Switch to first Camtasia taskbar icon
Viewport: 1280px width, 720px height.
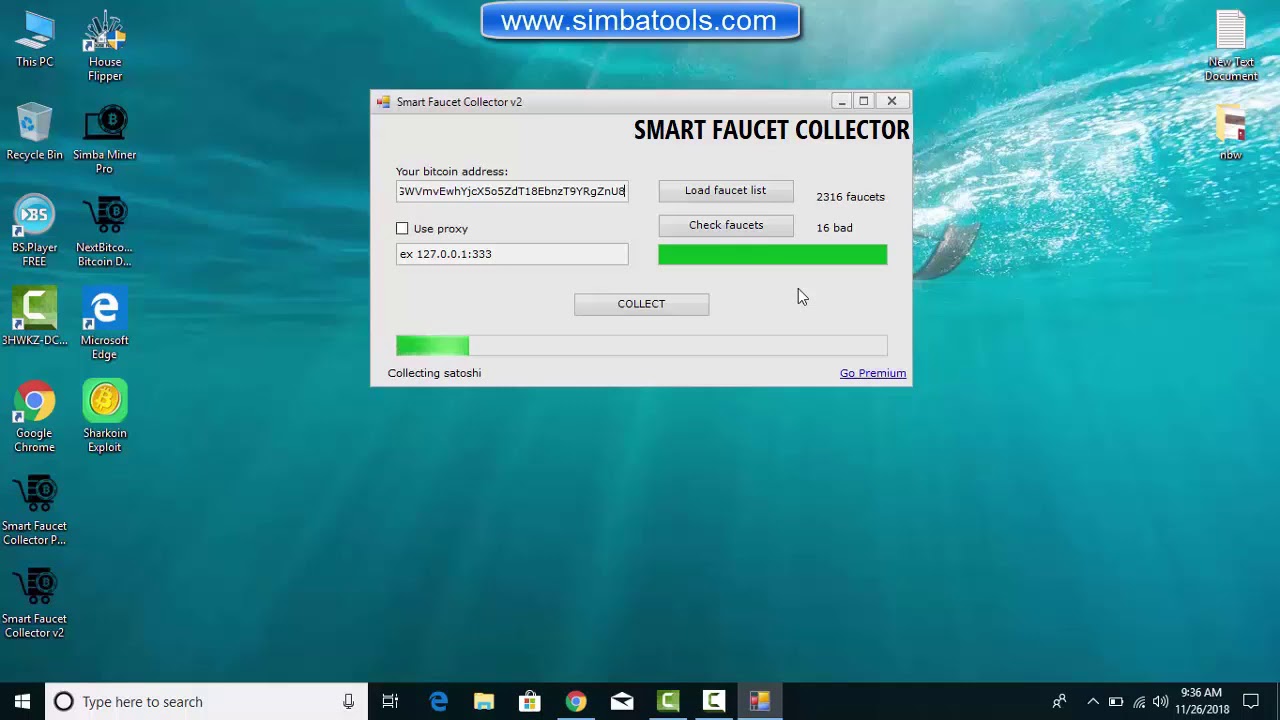tap(668, 702)
